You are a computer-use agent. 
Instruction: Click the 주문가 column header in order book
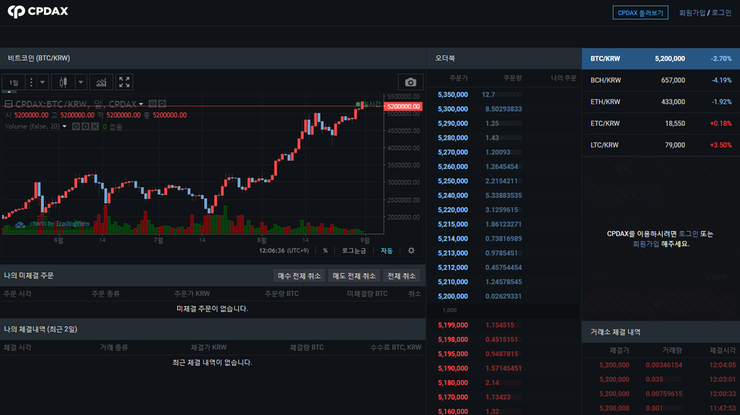[x=458, y=78]
